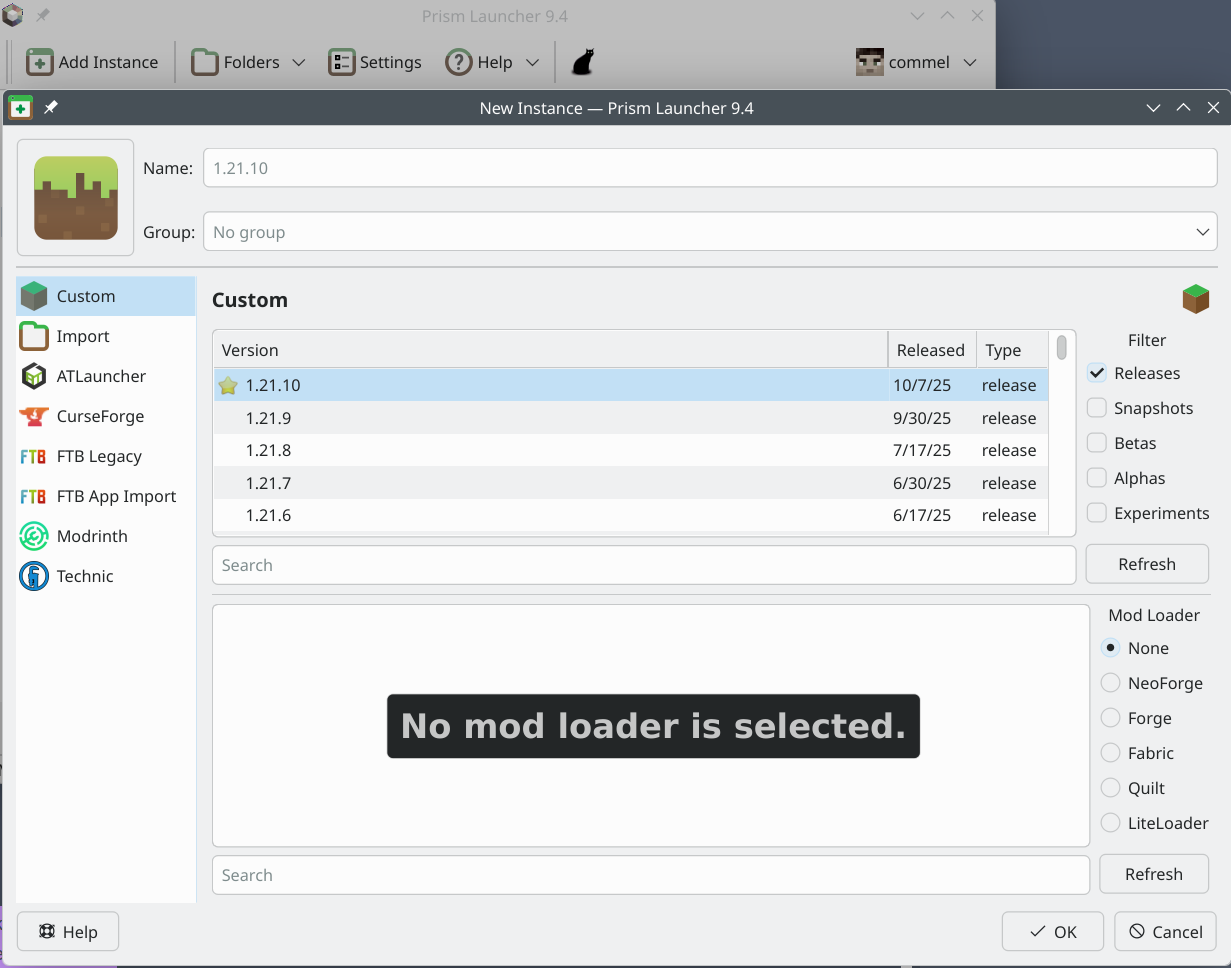This screenshot has height=968, width=1231.
Task: Click the FTB Legacy icon
Action: [34, 456]
